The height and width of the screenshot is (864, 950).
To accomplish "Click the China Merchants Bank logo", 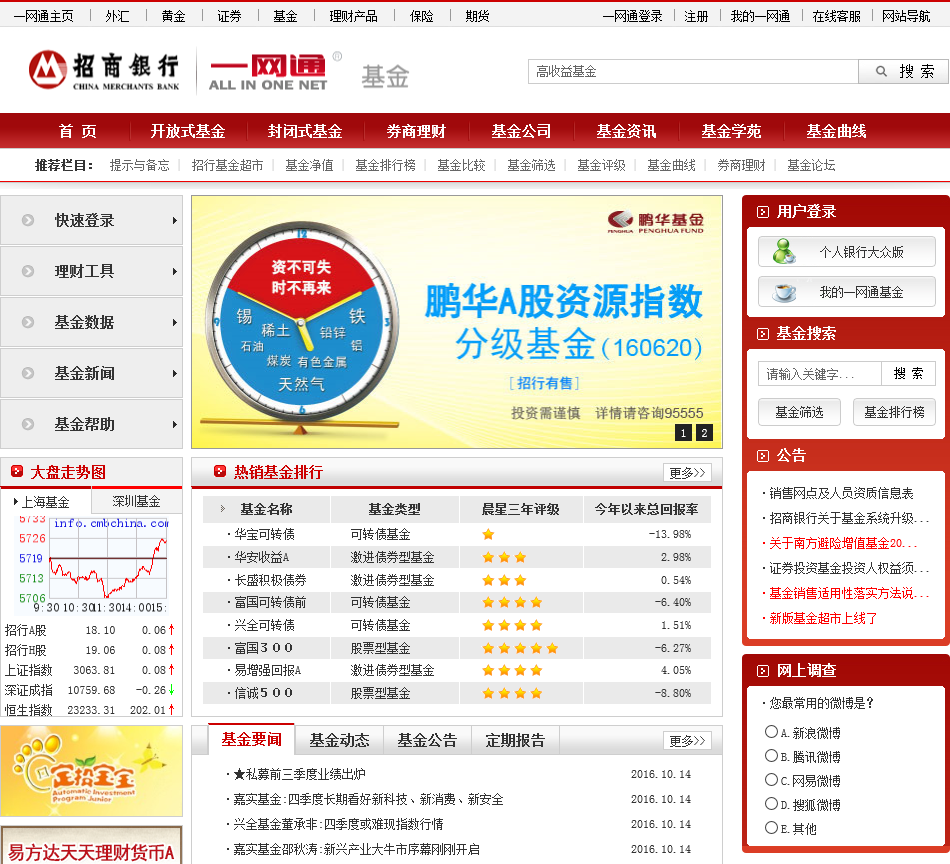I will click(x=104, y=71).
